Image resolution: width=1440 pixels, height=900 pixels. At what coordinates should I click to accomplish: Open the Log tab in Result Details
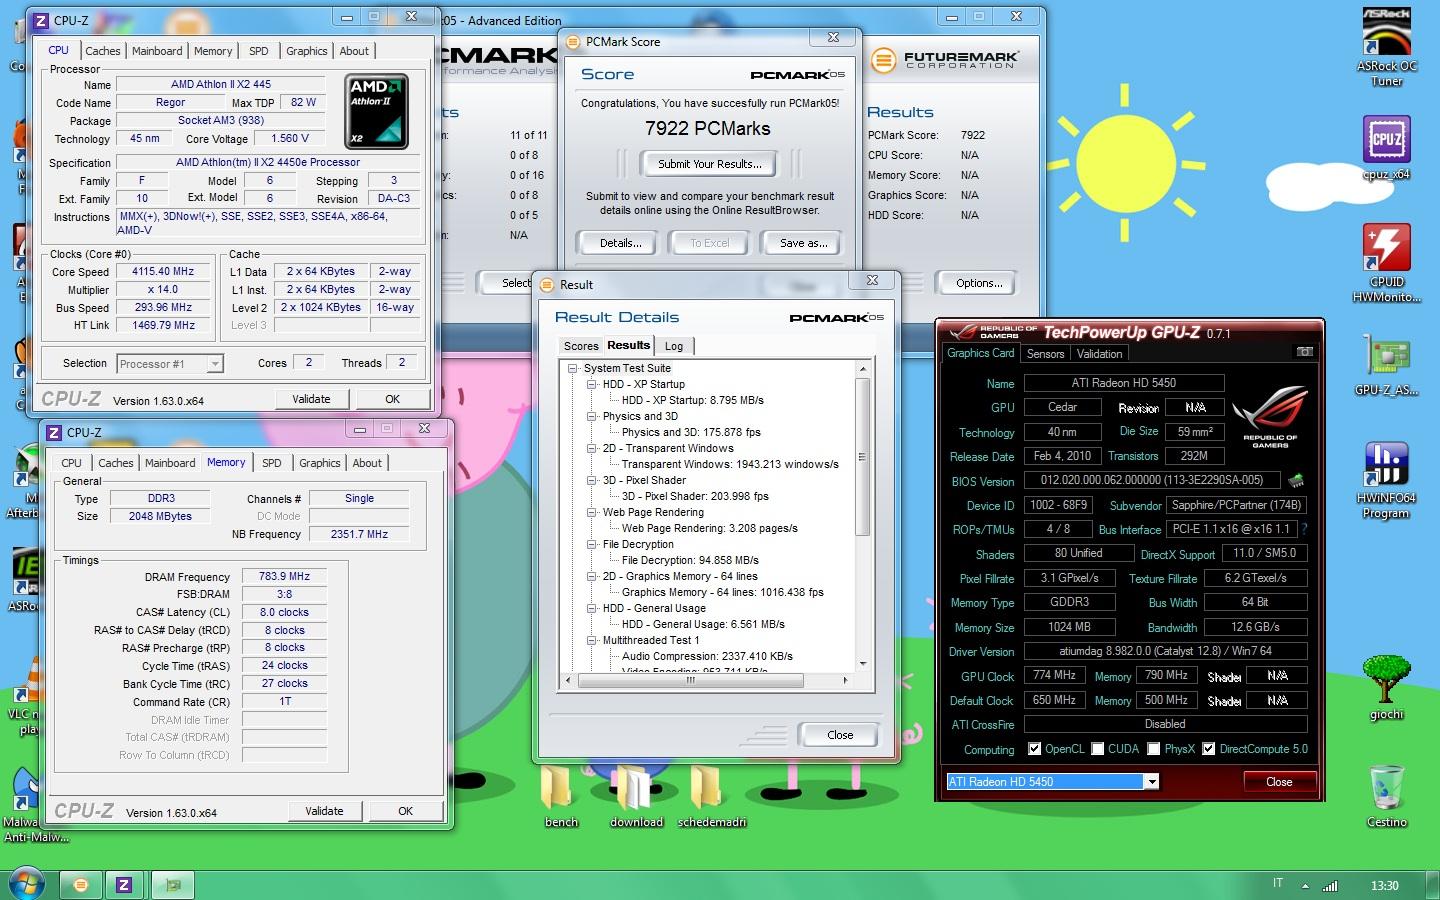coord(674,346)
